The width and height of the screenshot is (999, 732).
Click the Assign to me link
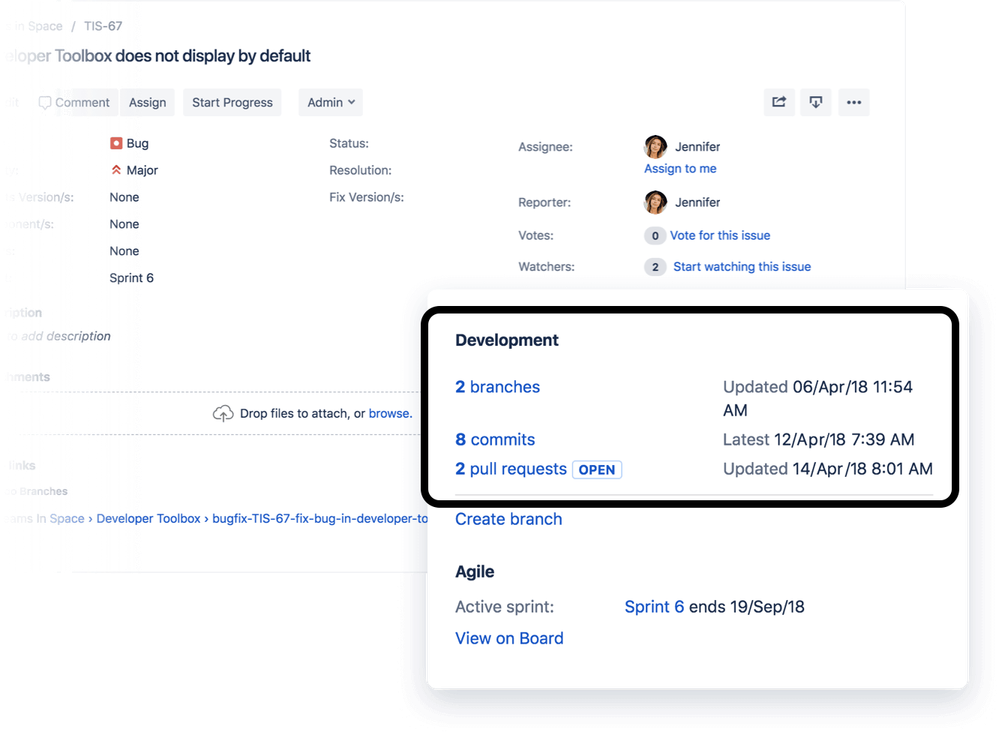pyautogui.click(x=680, y=169)
